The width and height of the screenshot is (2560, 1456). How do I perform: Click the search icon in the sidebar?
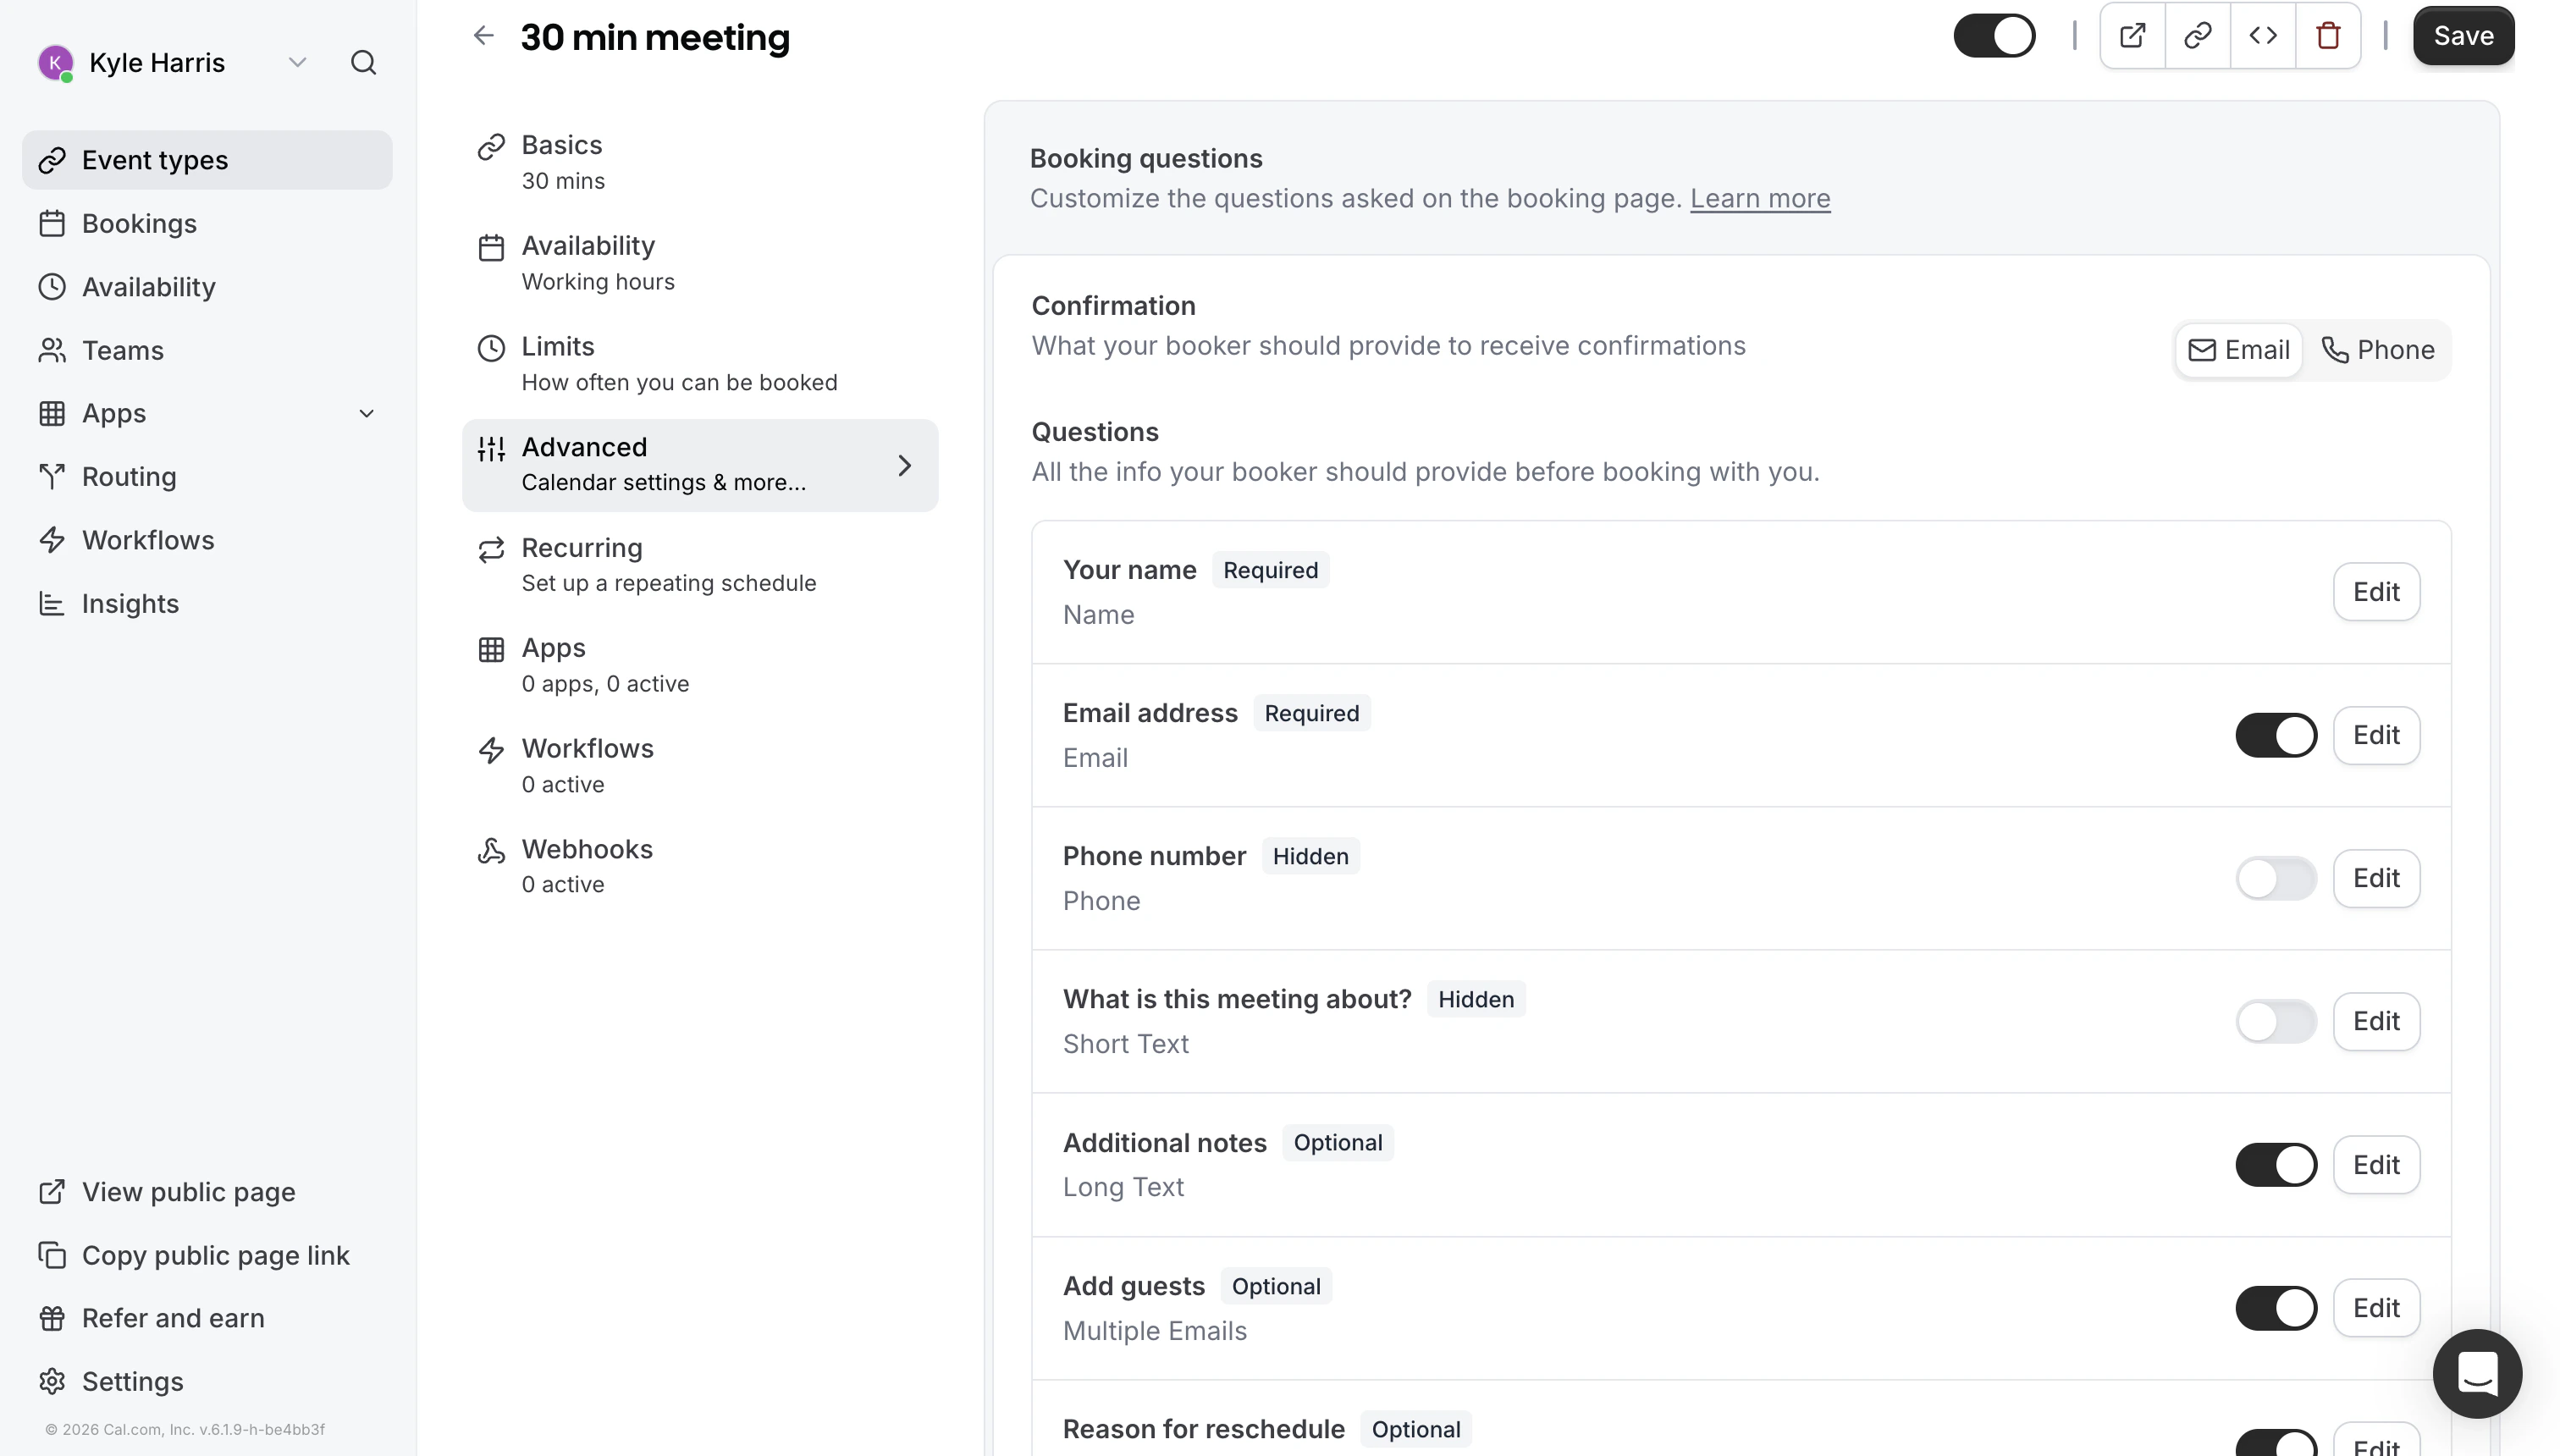364,62
